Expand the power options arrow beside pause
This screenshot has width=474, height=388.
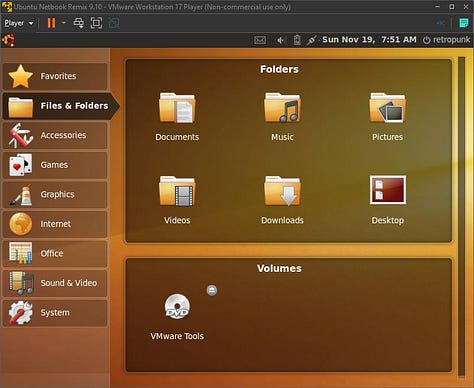click(64, 23)
